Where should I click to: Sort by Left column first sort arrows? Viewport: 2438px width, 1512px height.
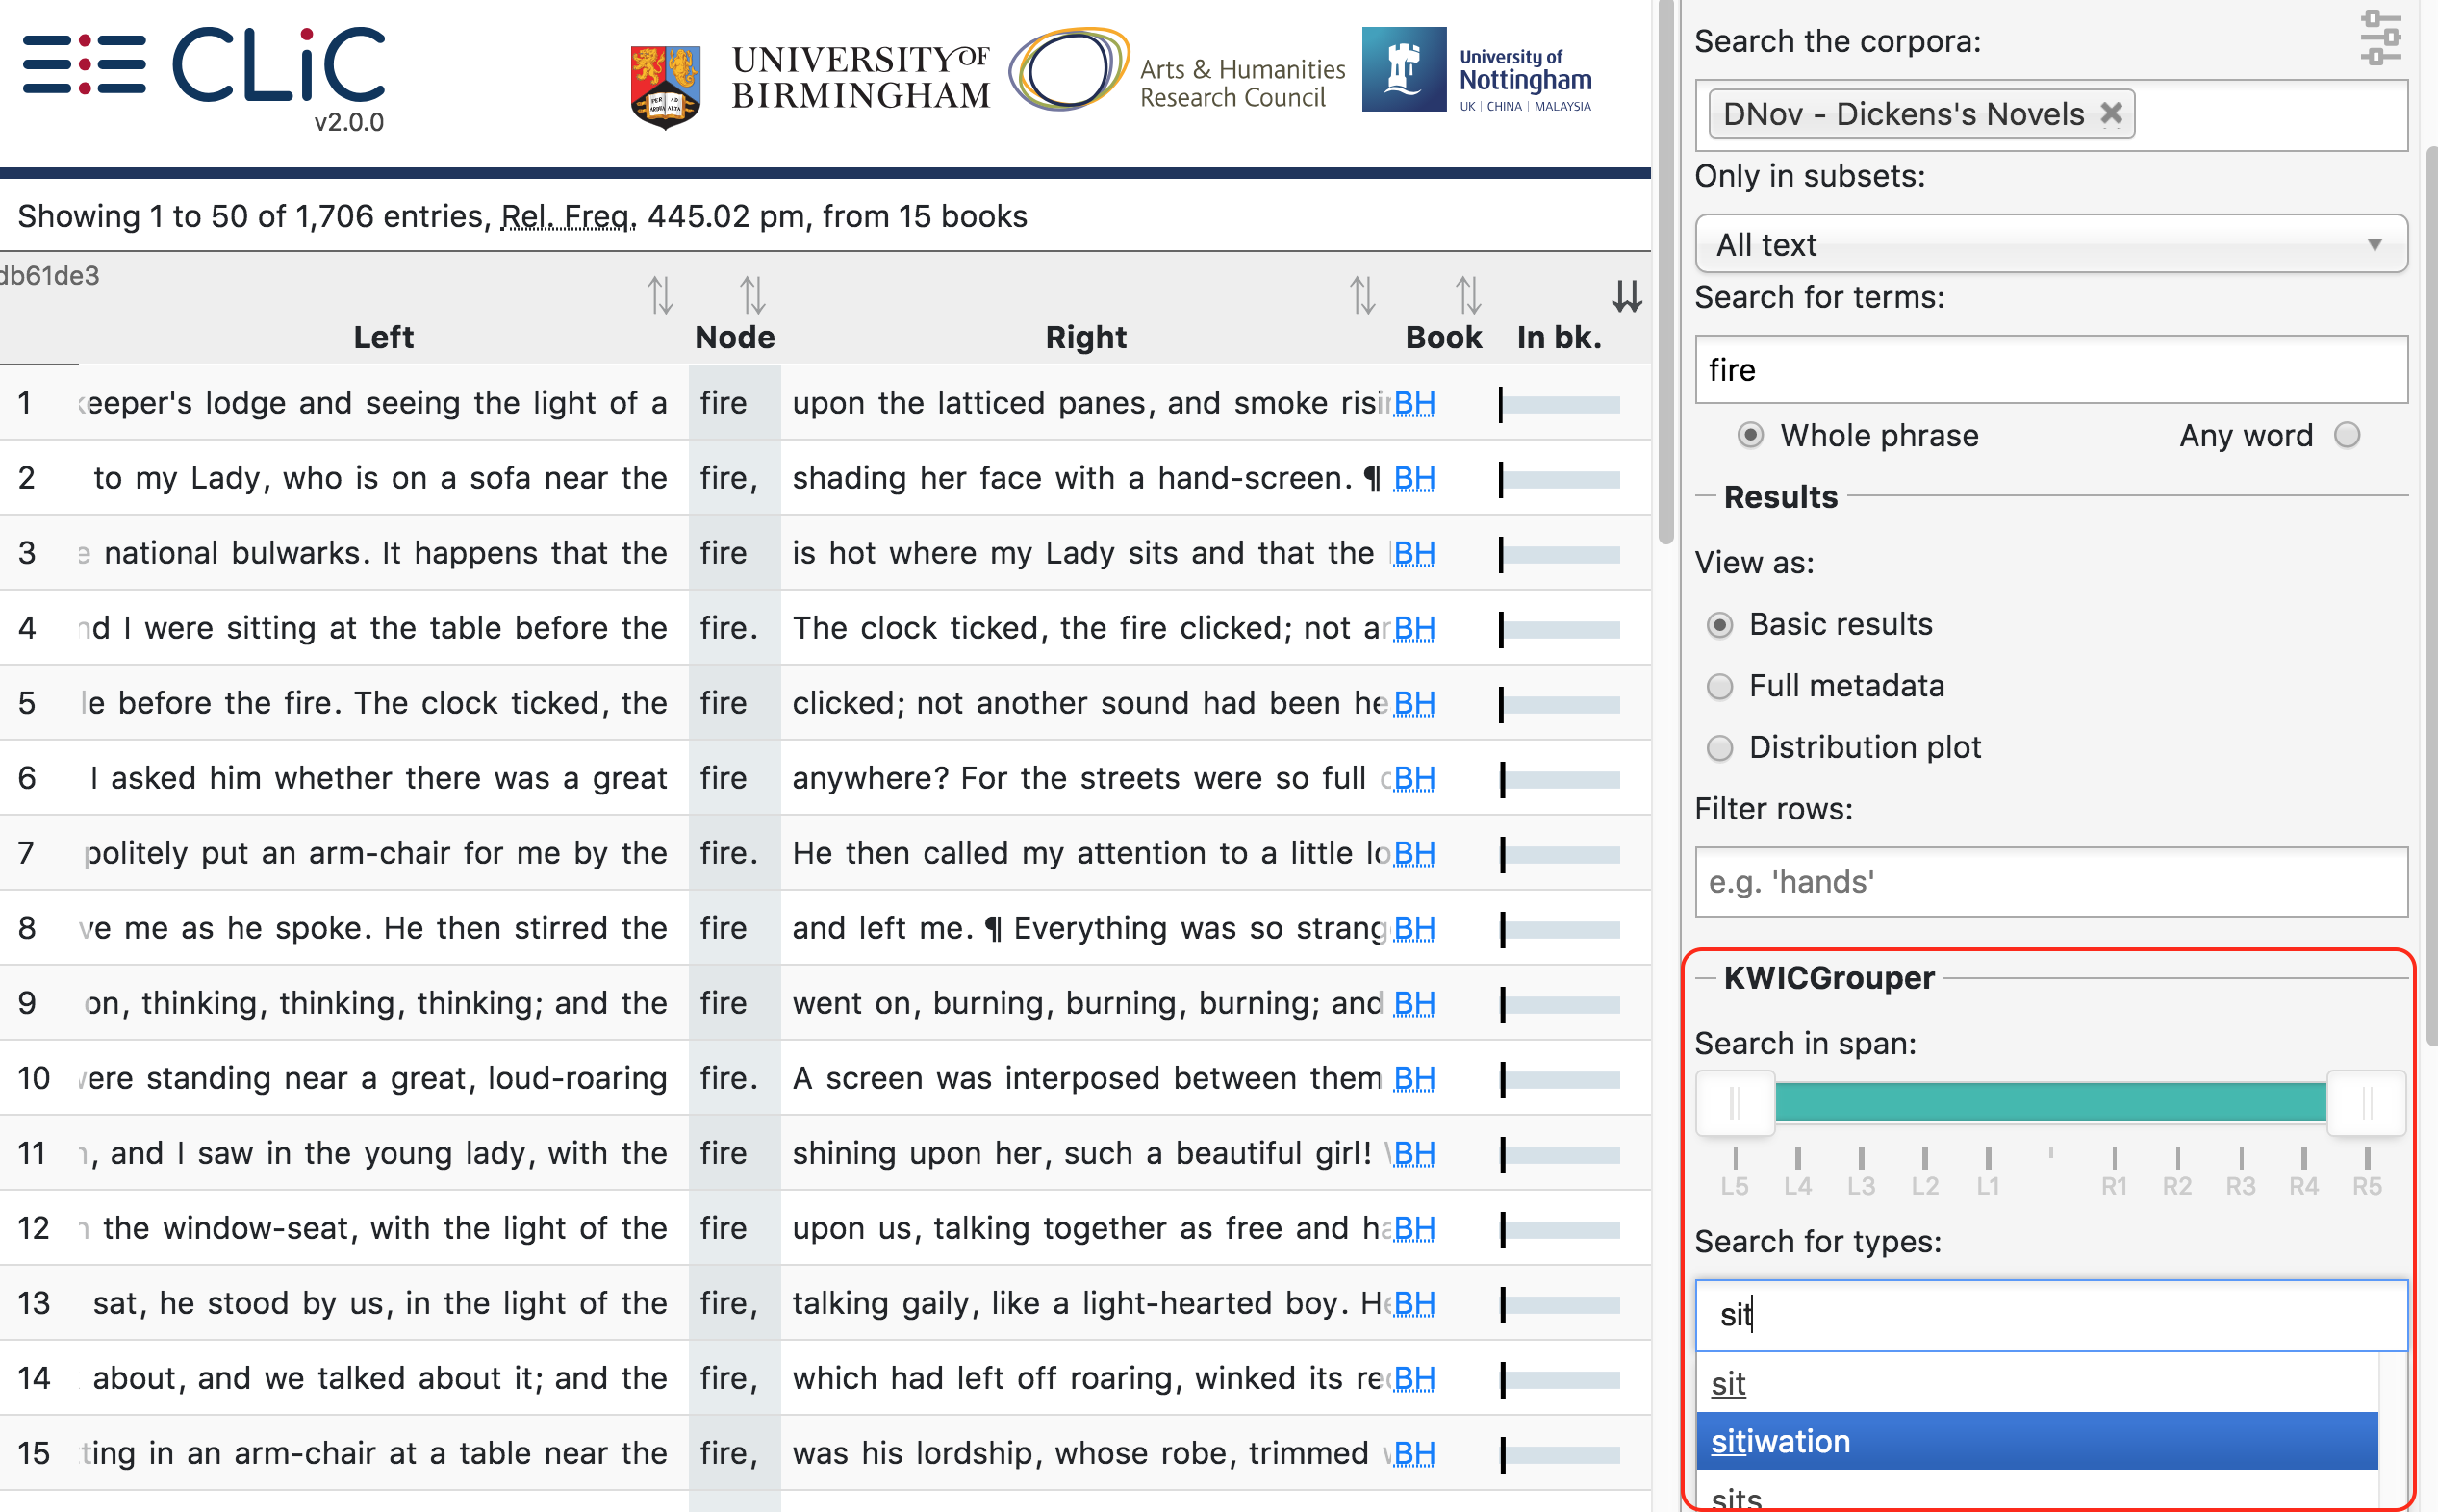click(660, 295)
